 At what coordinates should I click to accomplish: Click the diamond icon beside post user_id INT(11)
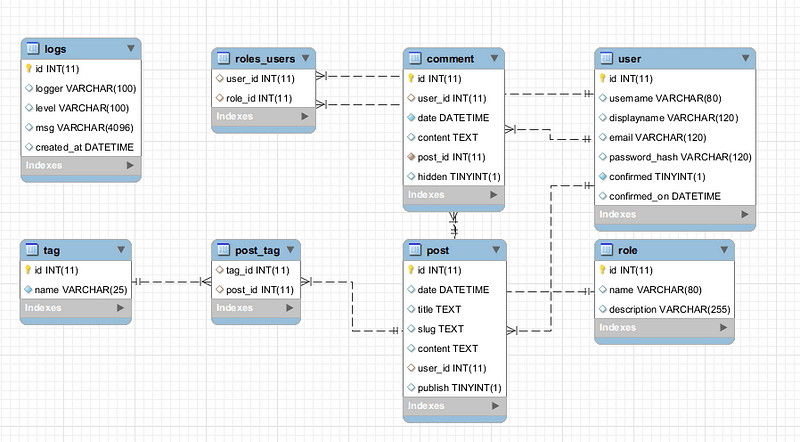coord(411,367)
